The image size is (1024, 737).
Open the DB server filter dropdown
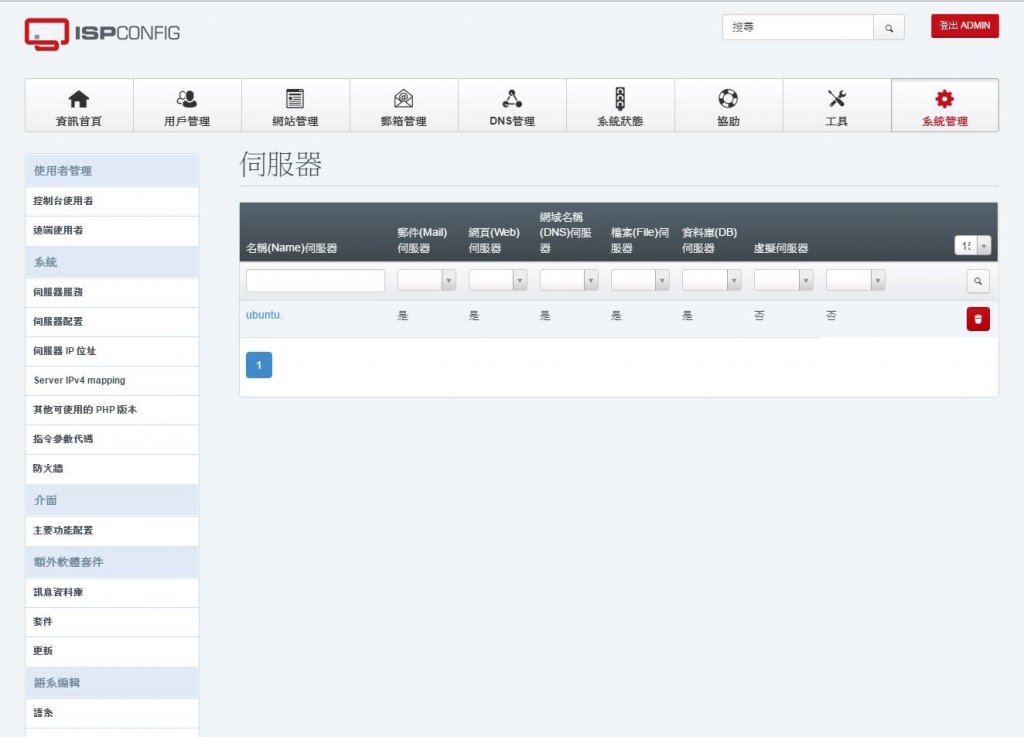pos(711,280)
